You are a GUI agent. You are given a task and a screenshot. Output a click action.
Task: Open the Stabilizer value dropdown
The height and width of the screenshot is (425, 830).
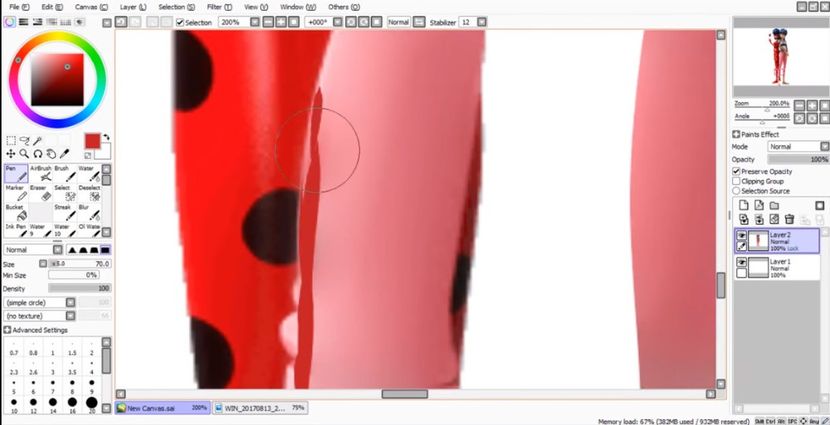481,22
